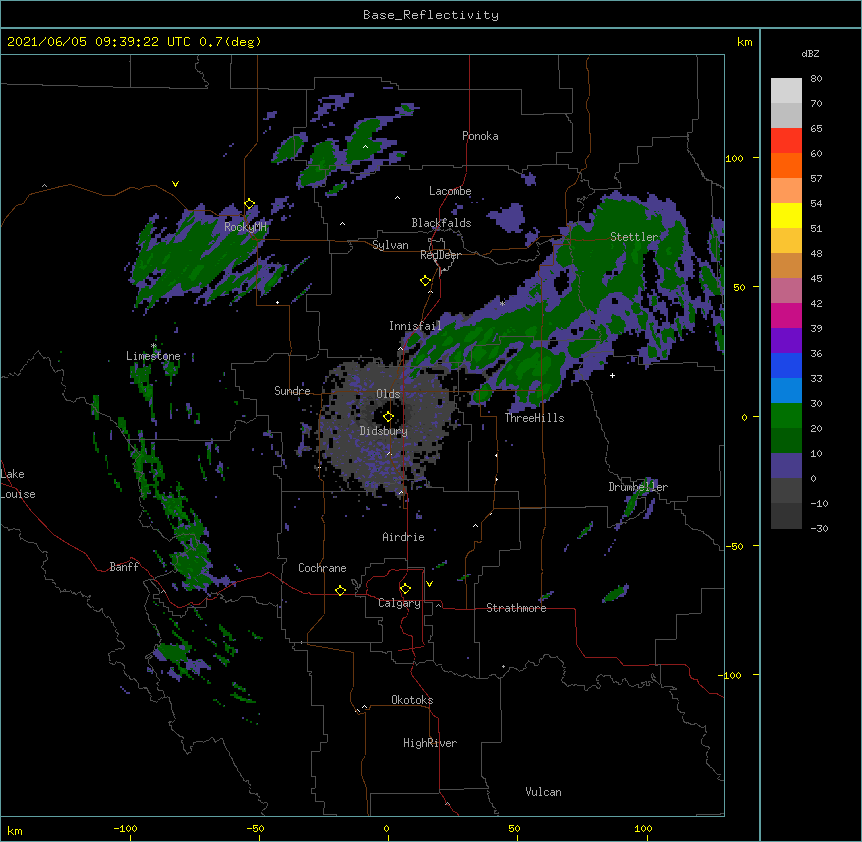Select the ThreeHills label

(x=534, y=418)
